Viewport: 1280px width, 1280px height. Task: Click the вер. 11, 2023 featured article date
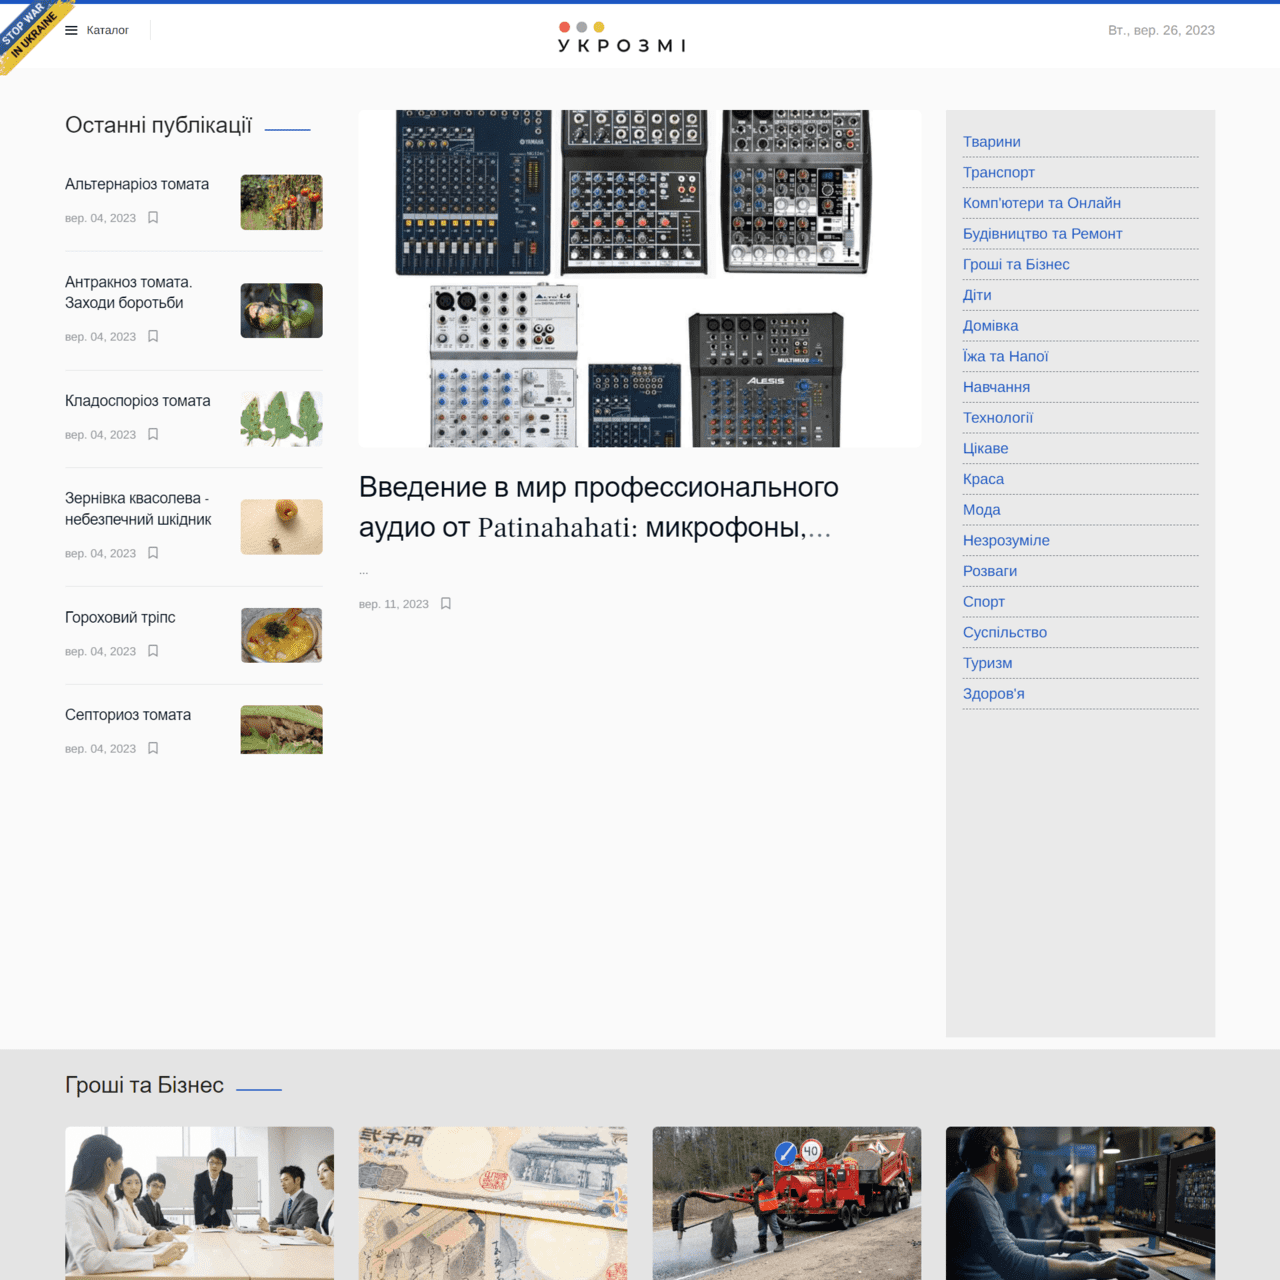pos(394,604)
